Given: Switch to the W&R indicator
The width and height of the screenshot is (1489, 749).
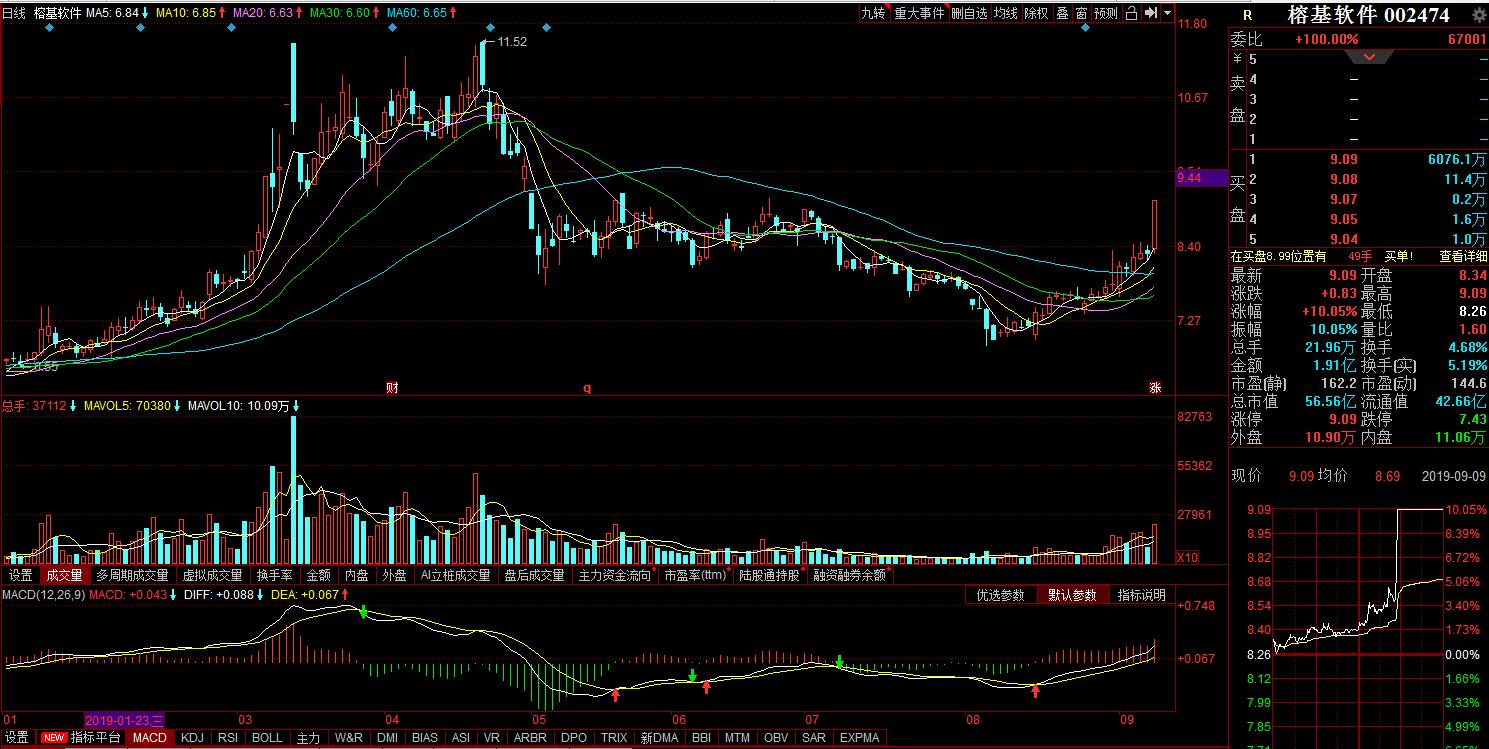Looking at the screenshot, I should (349, 738).
